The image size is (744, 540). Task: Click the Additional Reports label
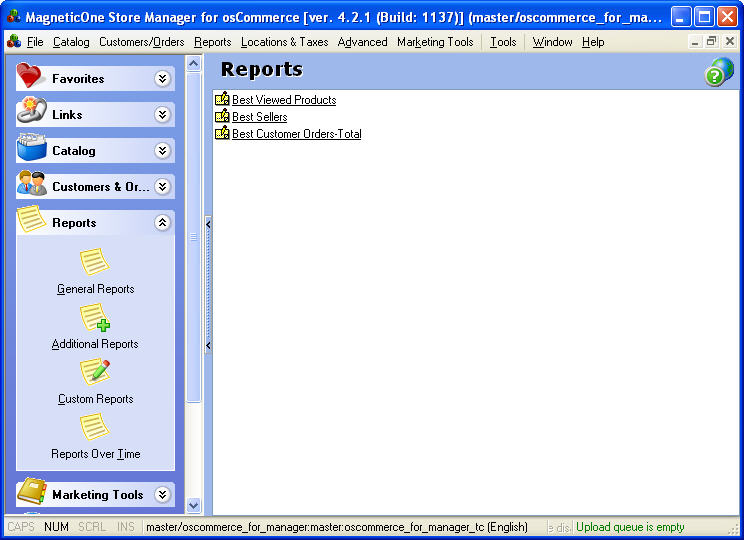pyautogui.click(x=95, y=344)
